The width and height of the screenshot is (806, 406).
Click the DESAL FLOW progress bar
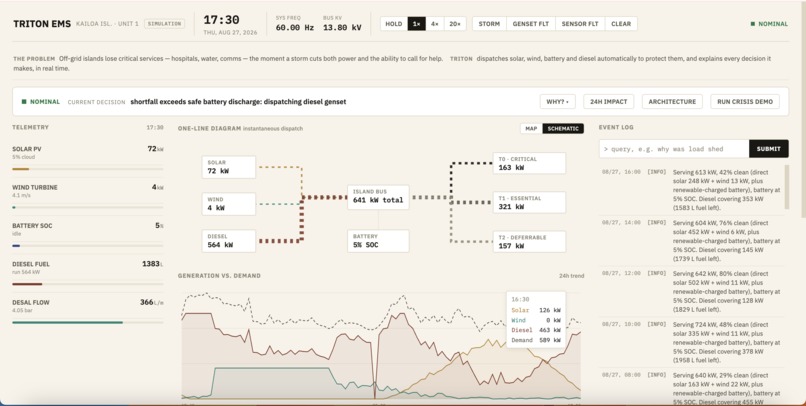[x=87, y=322]
